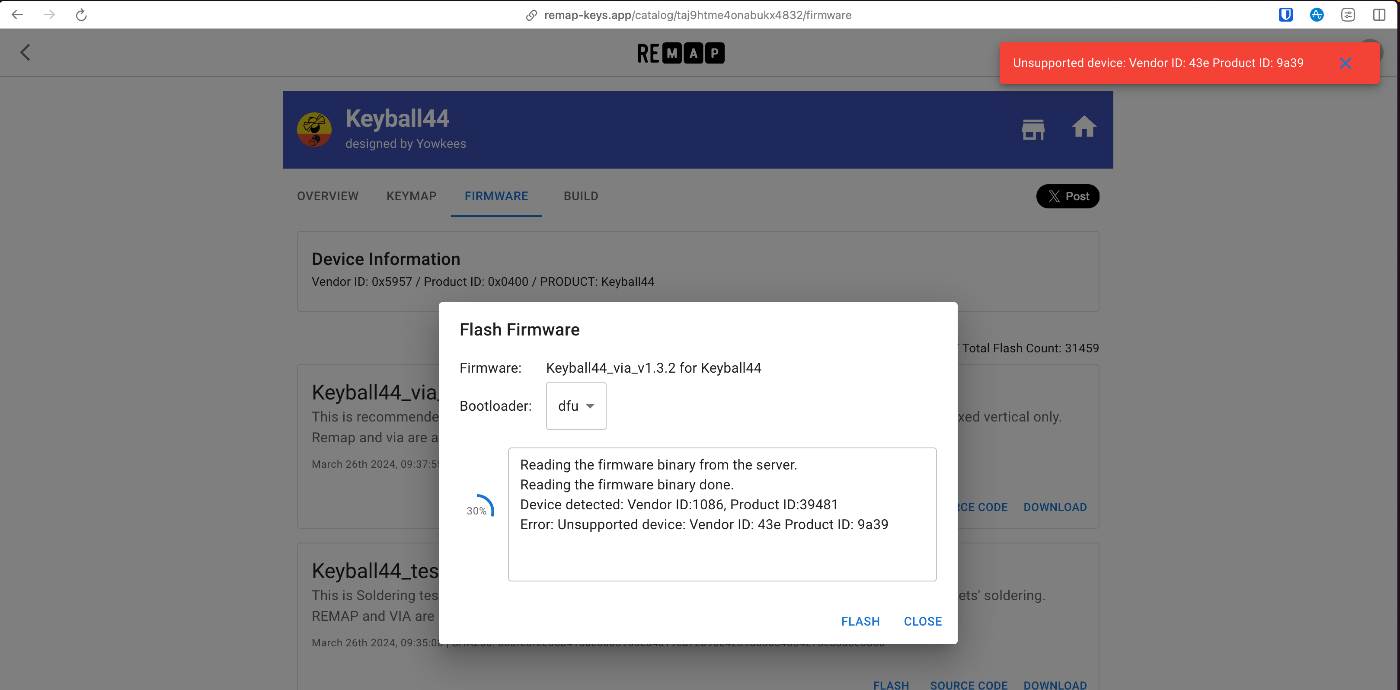This screenshot has width=1400, height=690.
Task: Open the Keyball44 home page icon
Action: pyautogui.click(x=1084, y=127)
